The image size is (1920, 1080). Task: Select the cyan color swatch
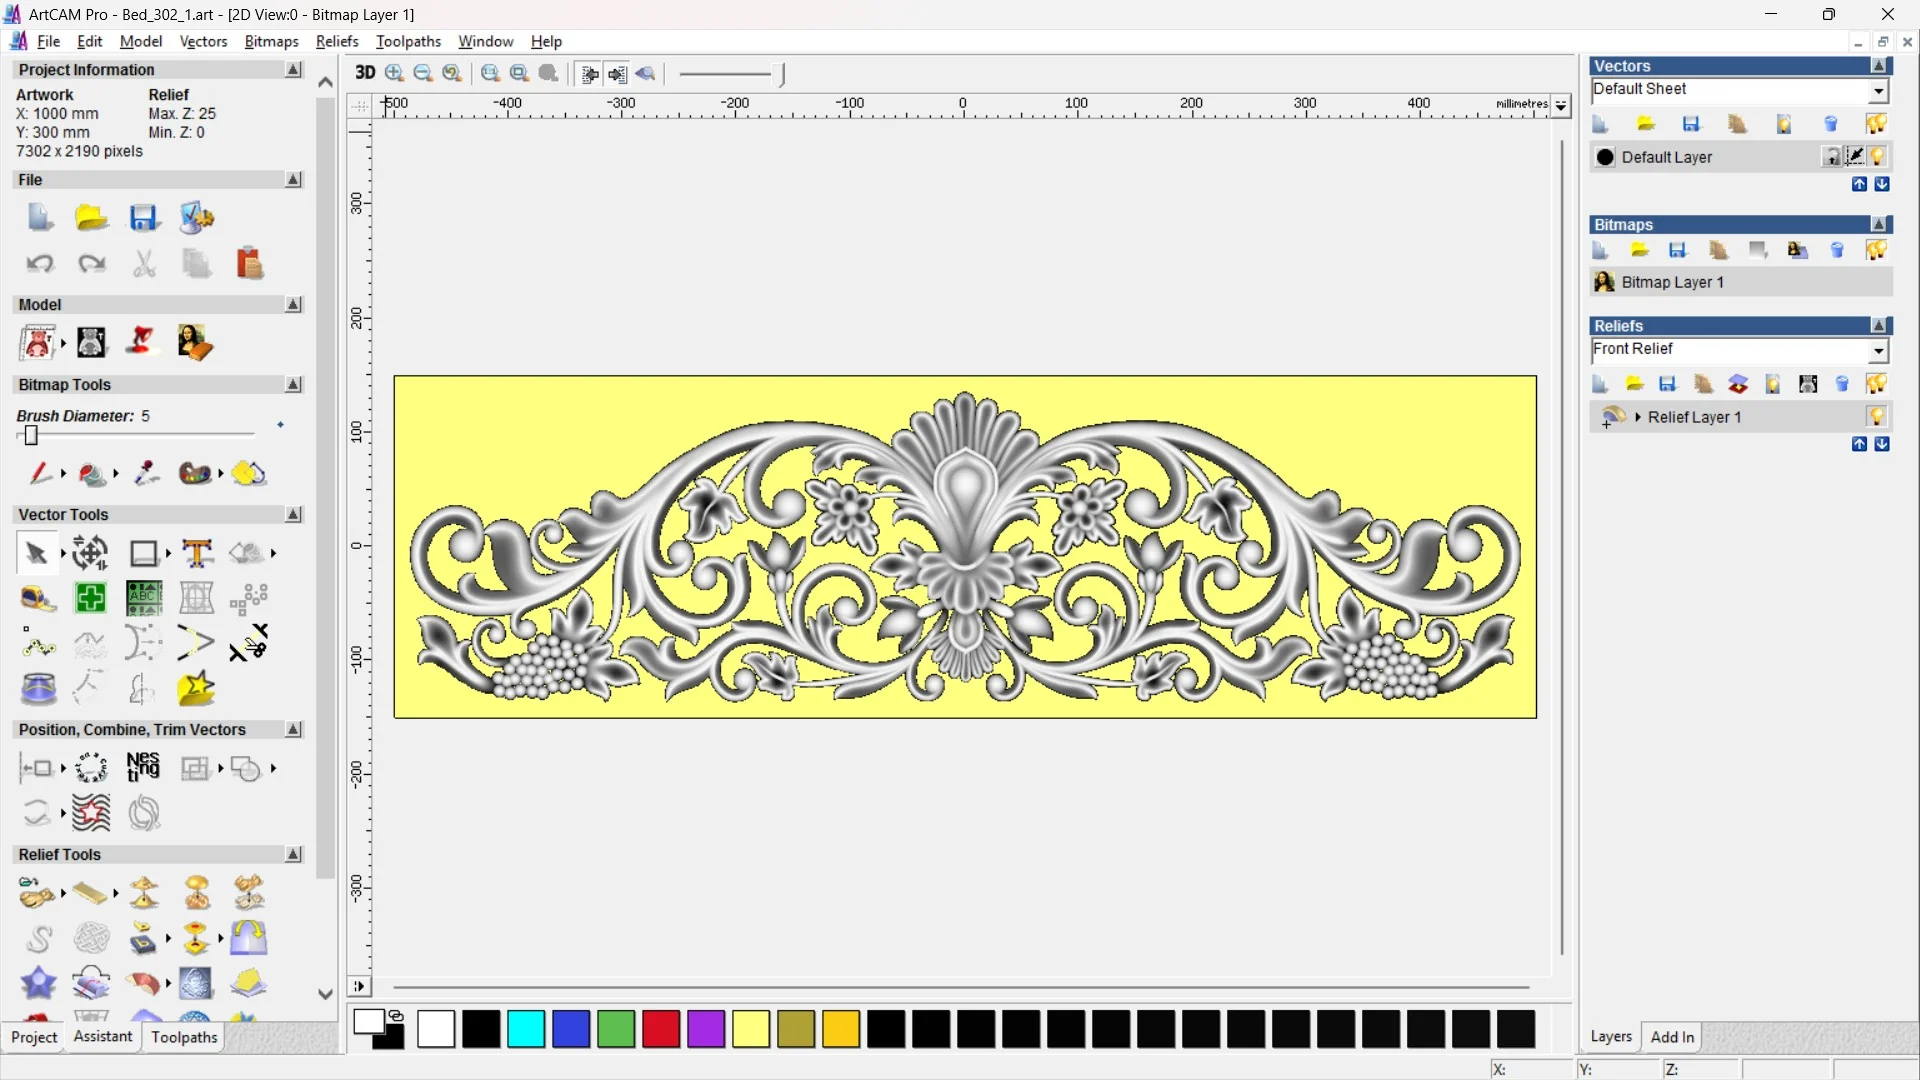coord(526,1029)
